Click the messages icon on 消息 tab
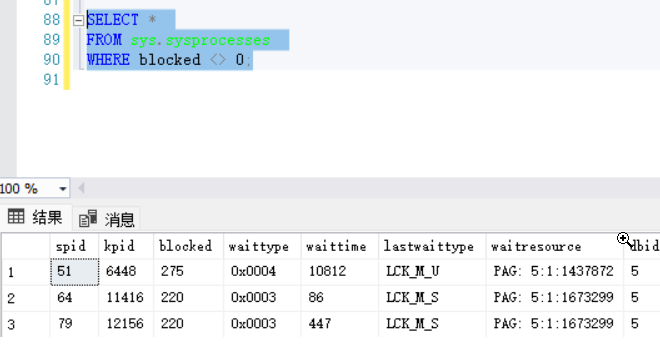Viewport: 660px width, 361px height. [88, 219]
